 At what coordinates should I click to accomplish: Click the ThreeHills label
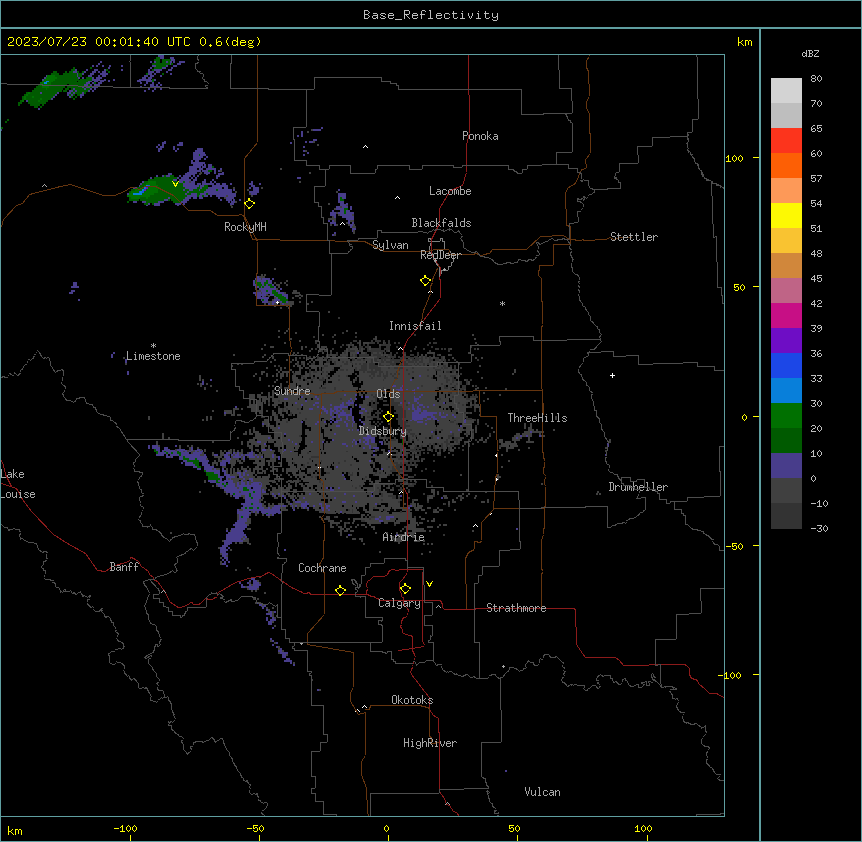pos(537,418)
